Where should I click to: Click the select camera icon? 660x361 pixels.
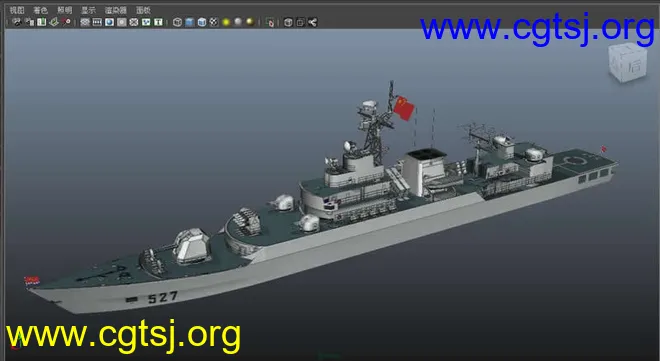tap(17, 22)
